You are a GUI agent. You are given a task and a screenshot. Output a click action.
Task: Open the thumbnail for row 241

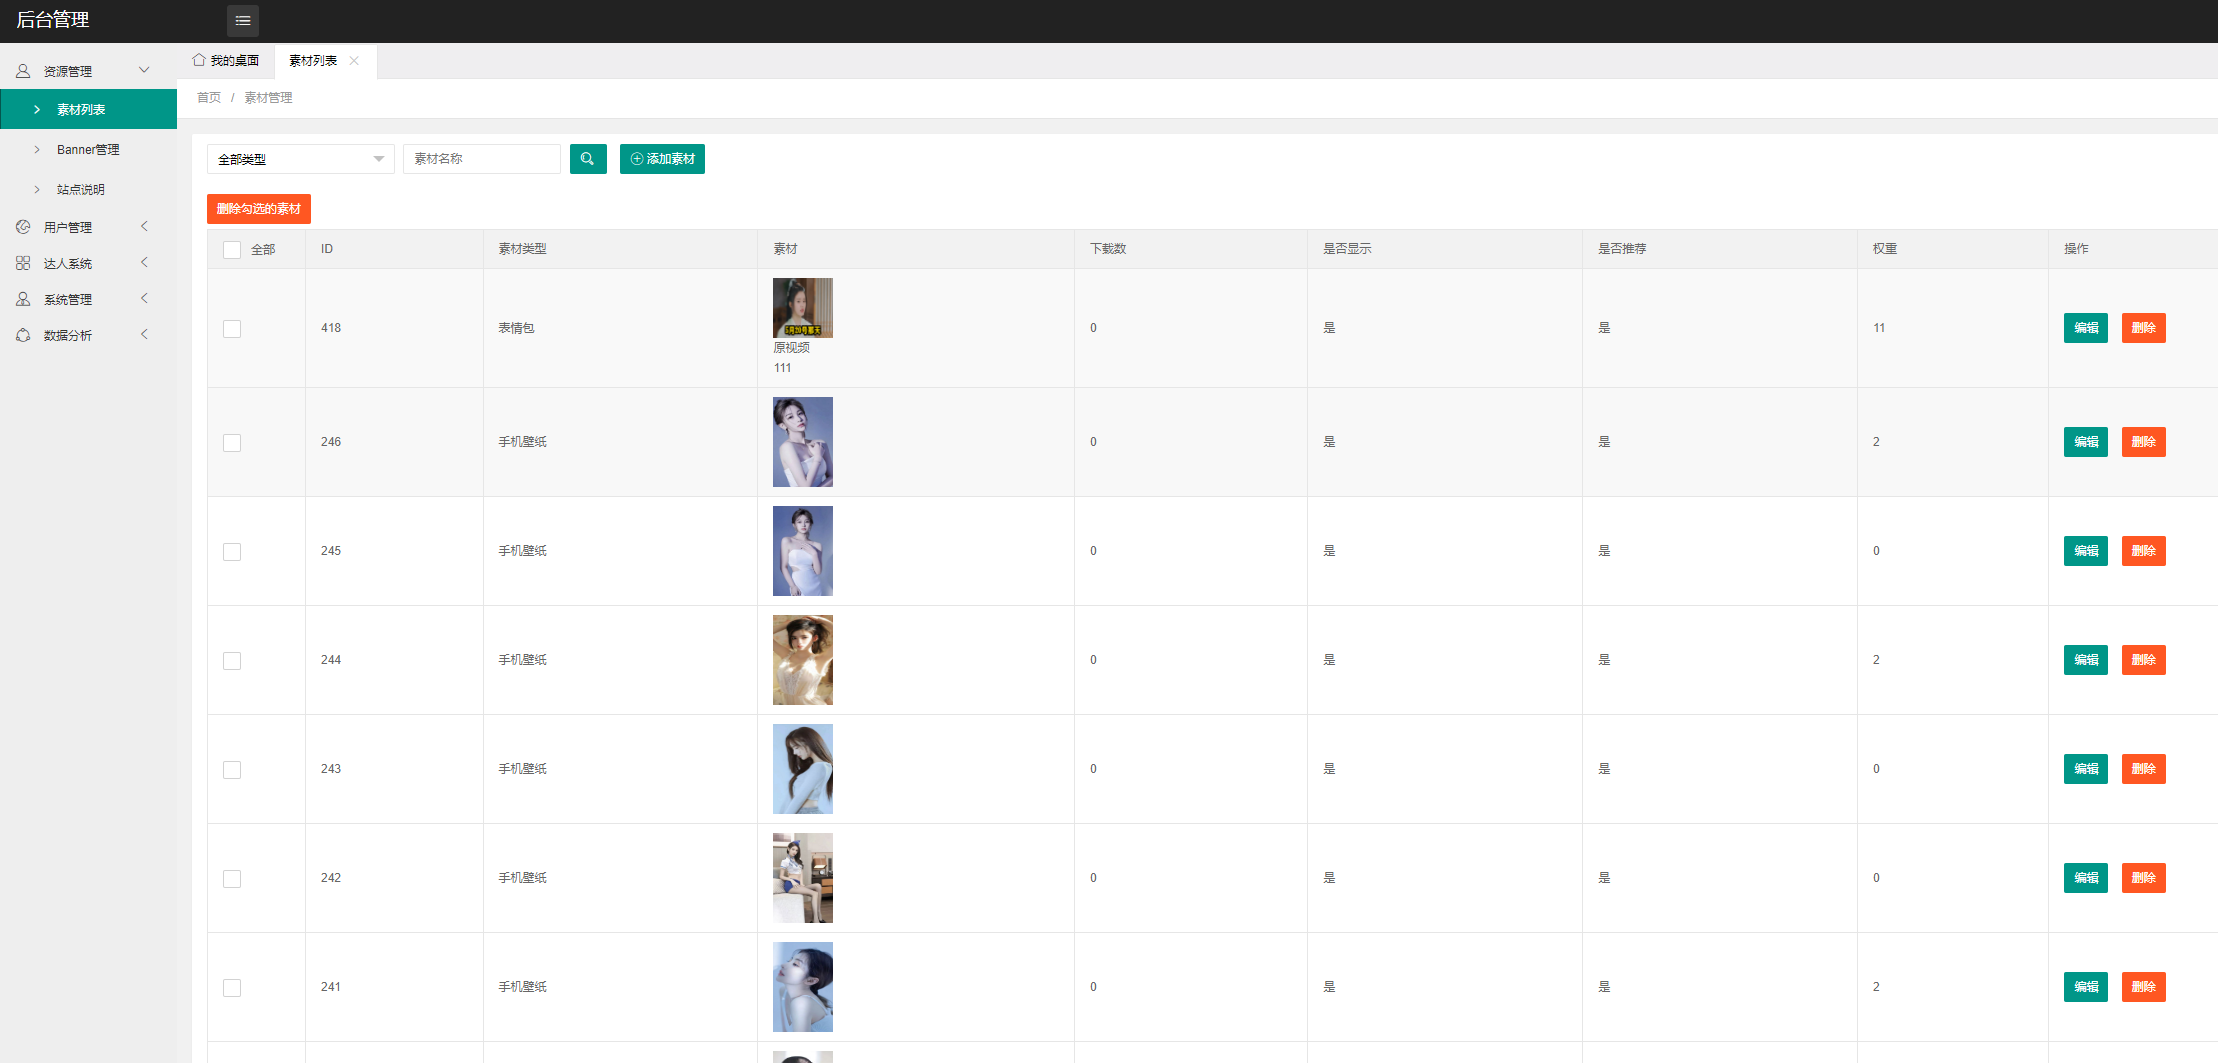click(x=803, y=987)
